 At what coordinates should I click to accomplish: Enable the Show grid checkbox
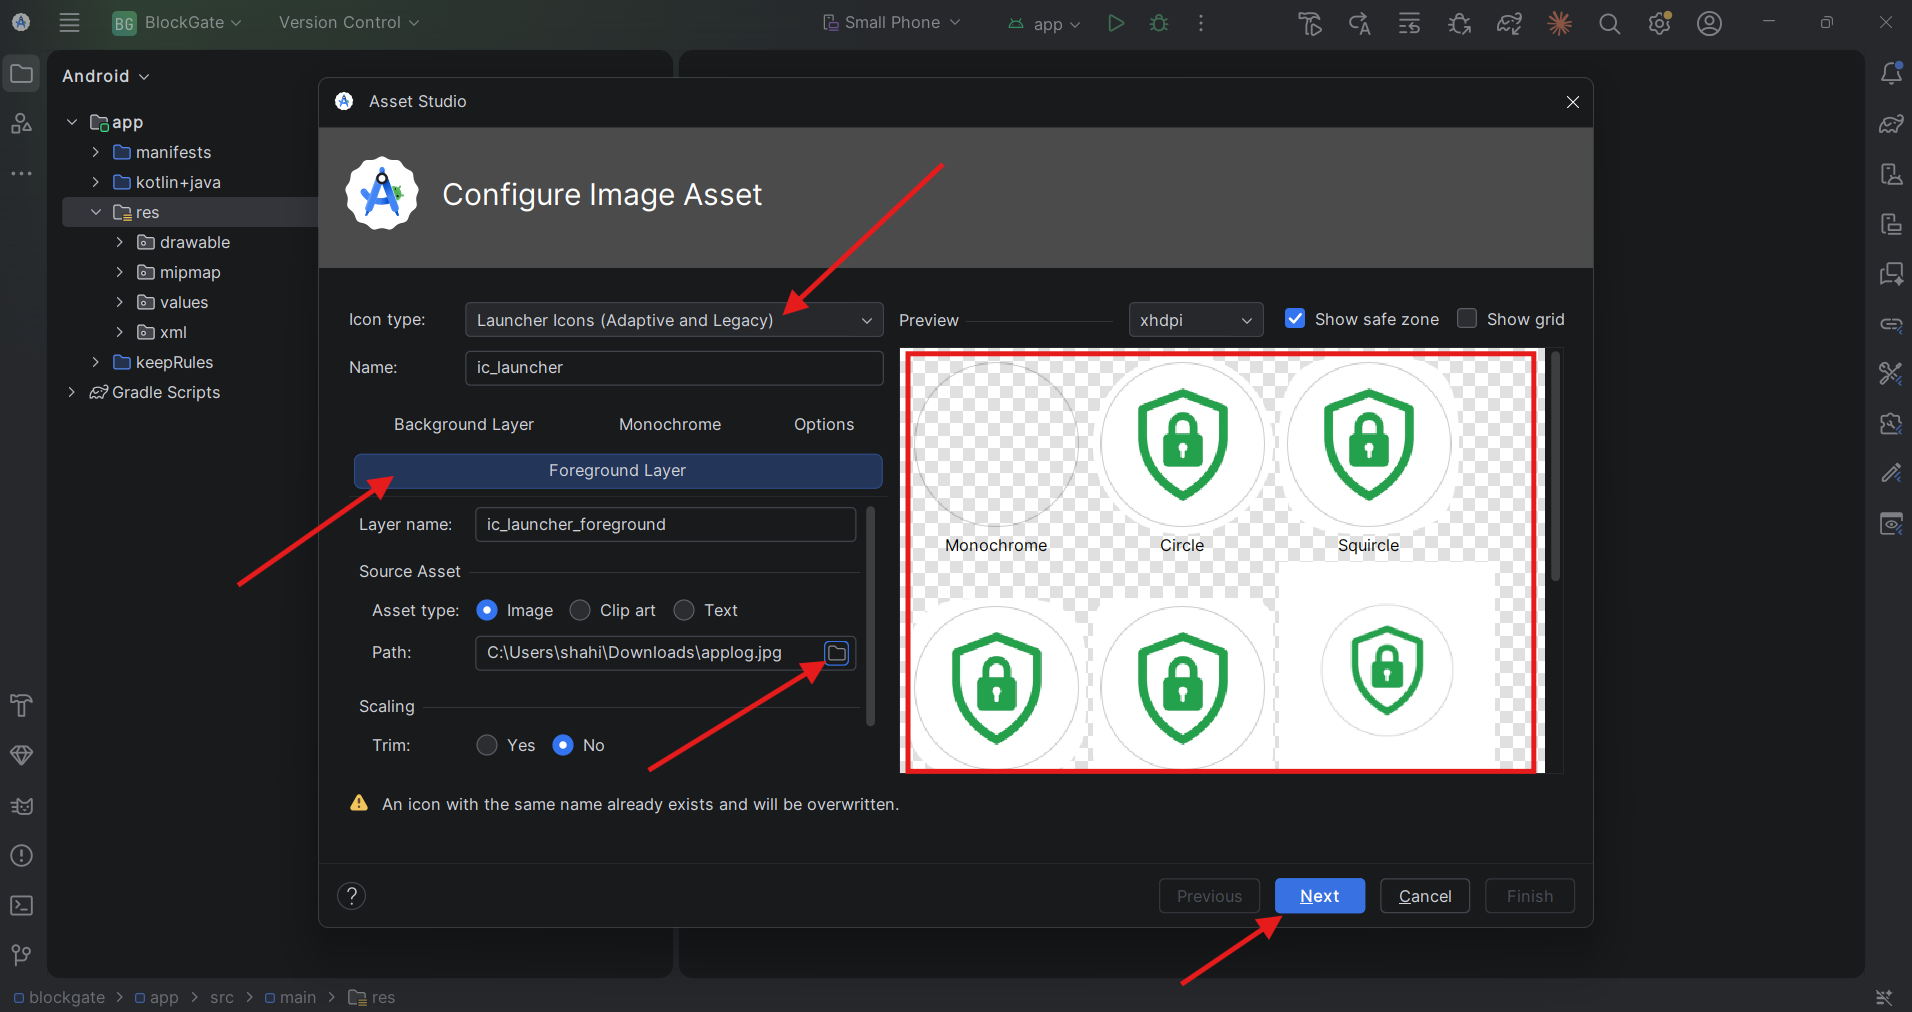pyautogui.click(x=1467, y=318)
